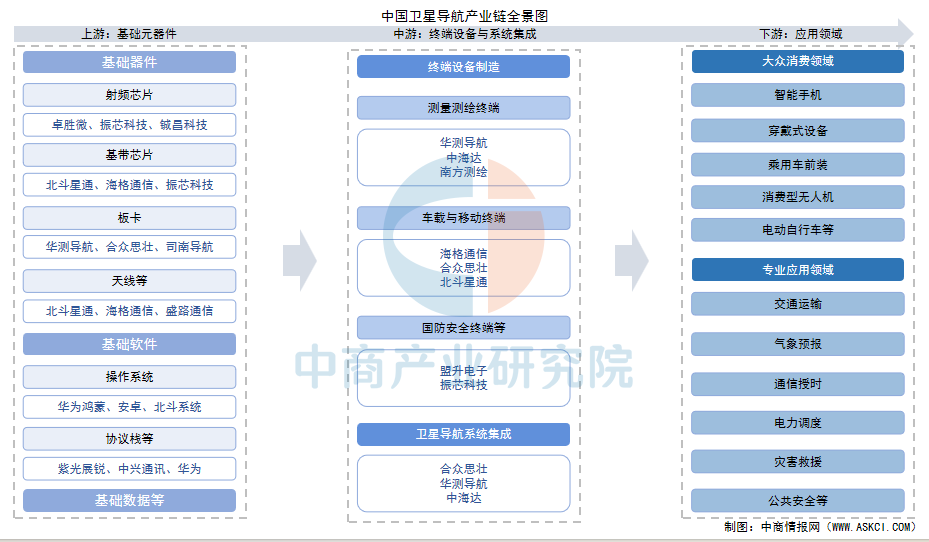The width and height of the screenshot is (929, 542).
Task: Select the 卓胜微、振芯科技、铖昌科技 box
Action: coord(129,125)
